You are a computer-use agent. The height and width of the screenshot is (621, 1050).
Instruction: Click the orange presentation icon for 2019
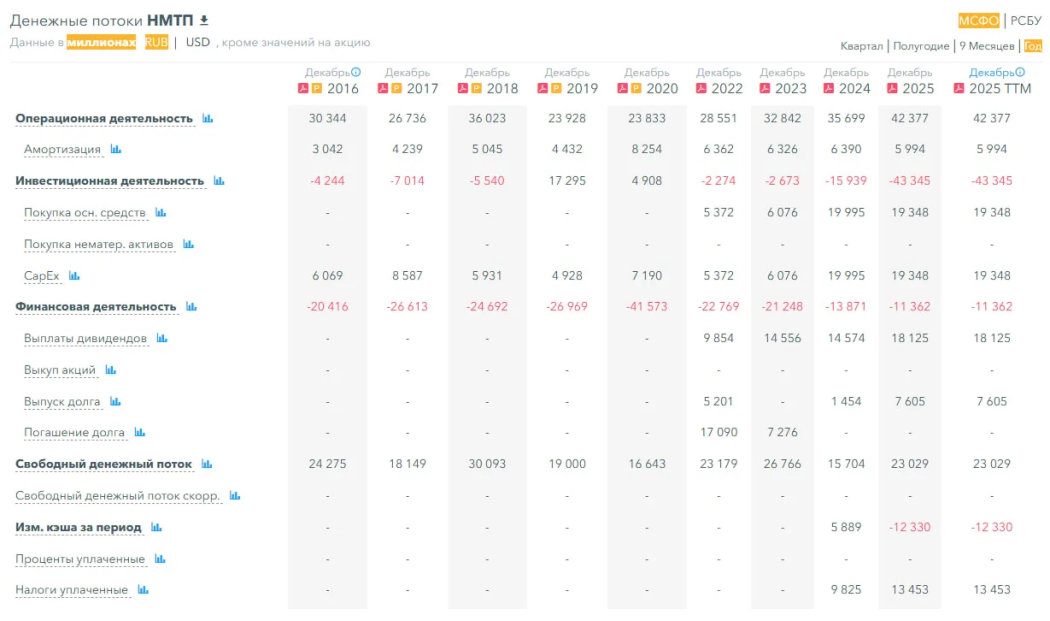point(556,89)
